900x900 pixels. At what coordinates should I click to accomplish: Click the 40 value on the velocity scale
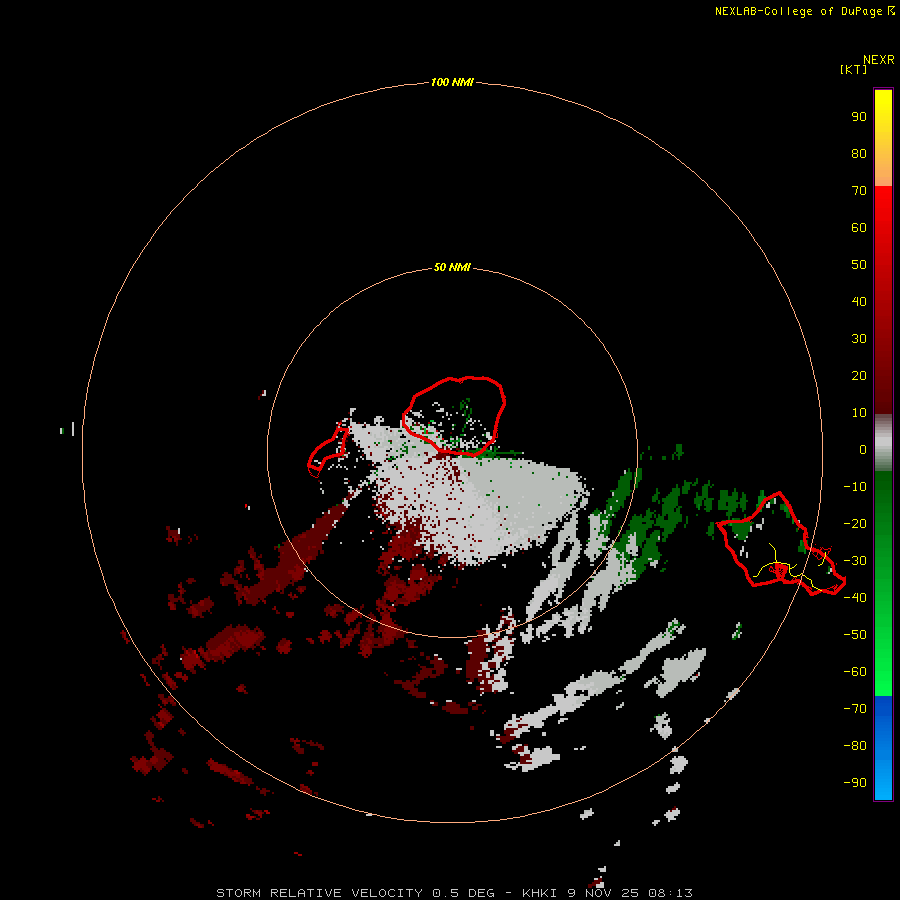859,301
